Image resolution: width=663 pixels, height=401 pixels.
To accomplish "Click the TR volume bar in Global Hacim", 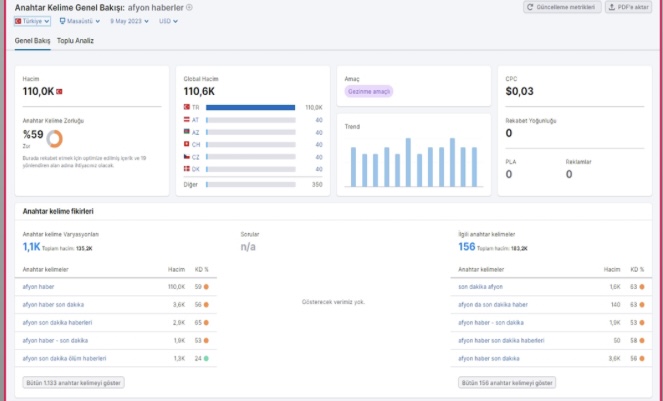I will [250, 107].
